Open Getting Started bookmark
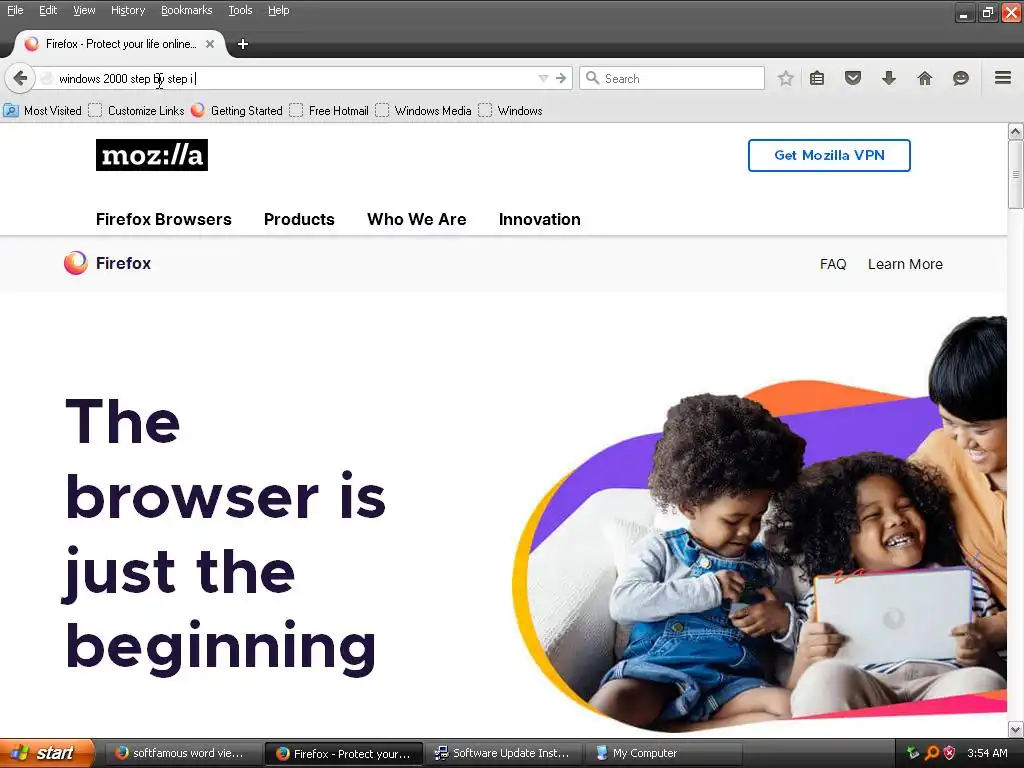The image size is (1024, 768). point(236,110)
